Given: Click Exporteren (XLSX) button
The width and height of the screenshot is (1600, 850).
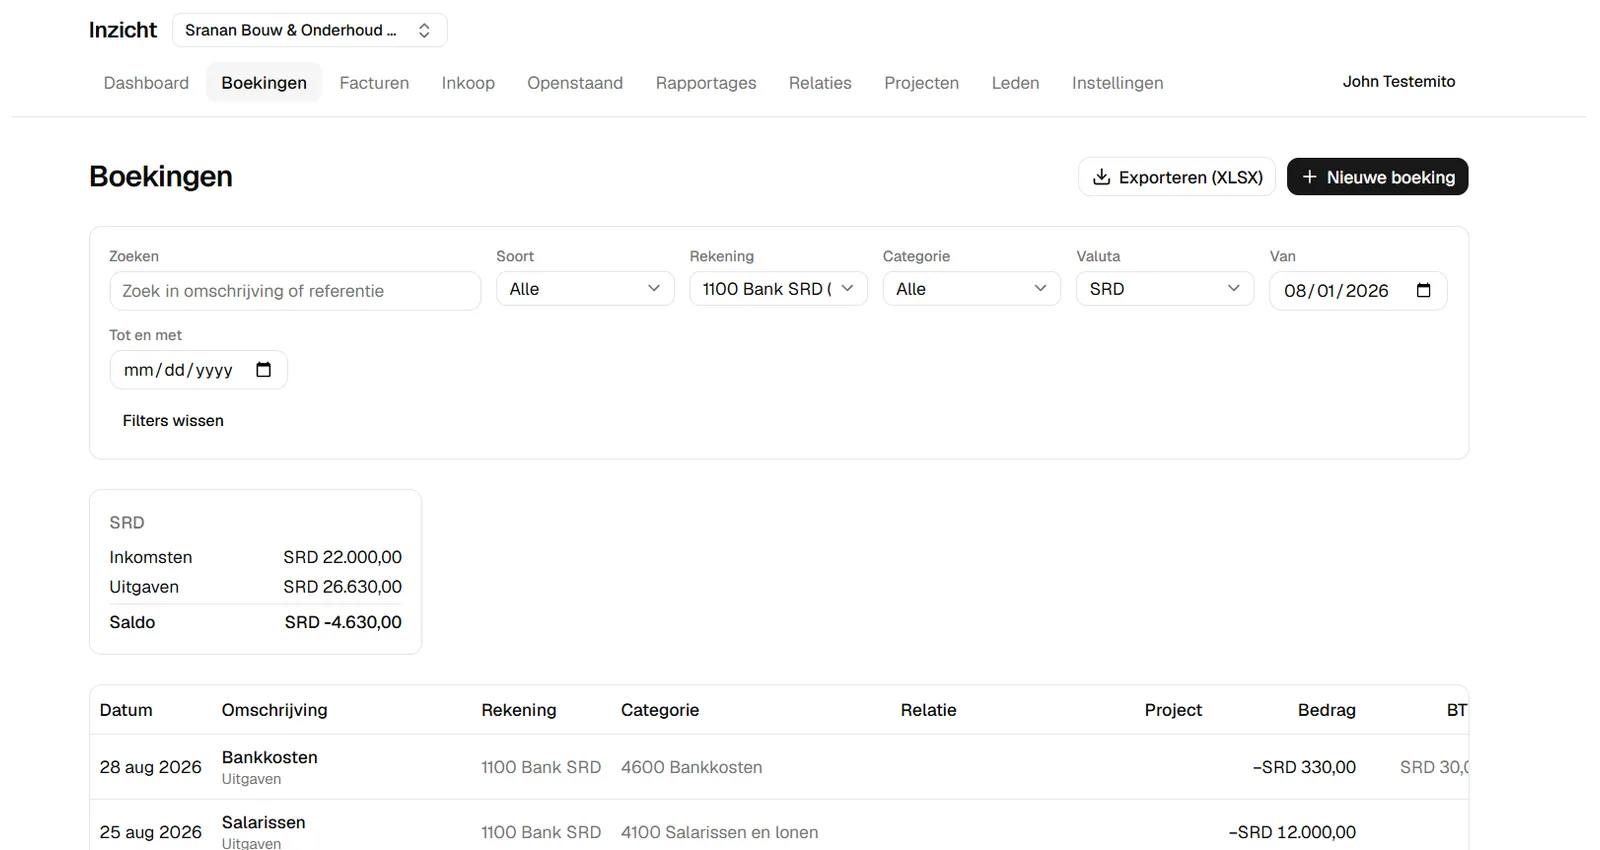Looking at the screenshot, I should [x=1177, y=177].
